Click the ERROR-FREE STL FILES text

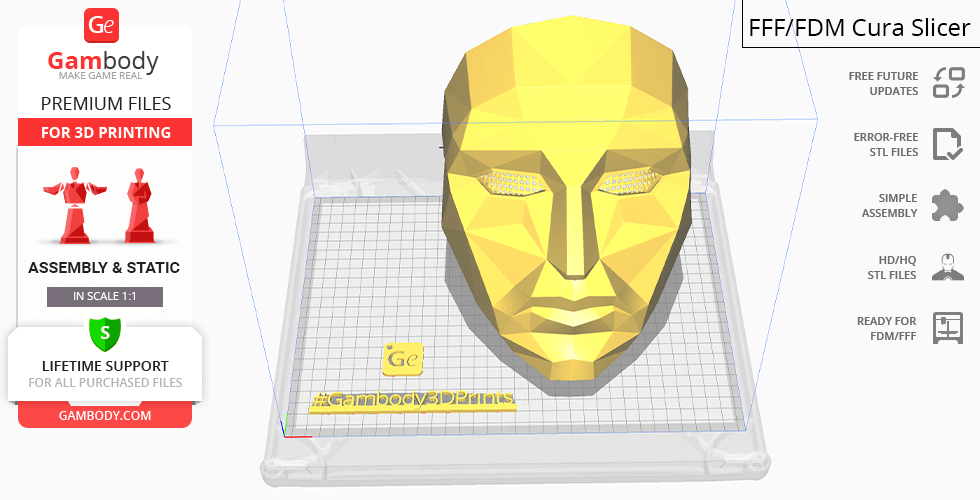(886, 144)
